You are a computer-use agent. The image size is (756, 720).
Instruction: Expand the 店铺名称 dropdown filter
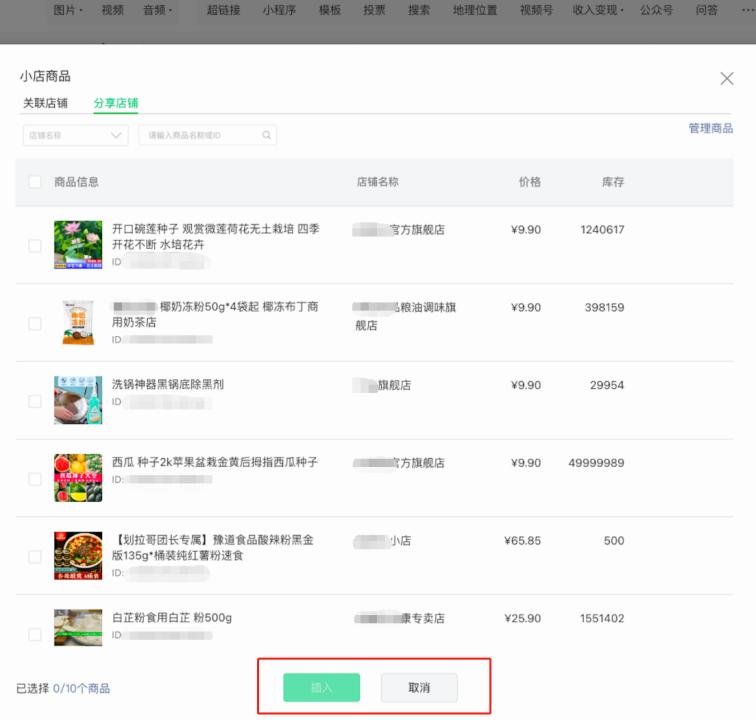[x=75, y=136]
